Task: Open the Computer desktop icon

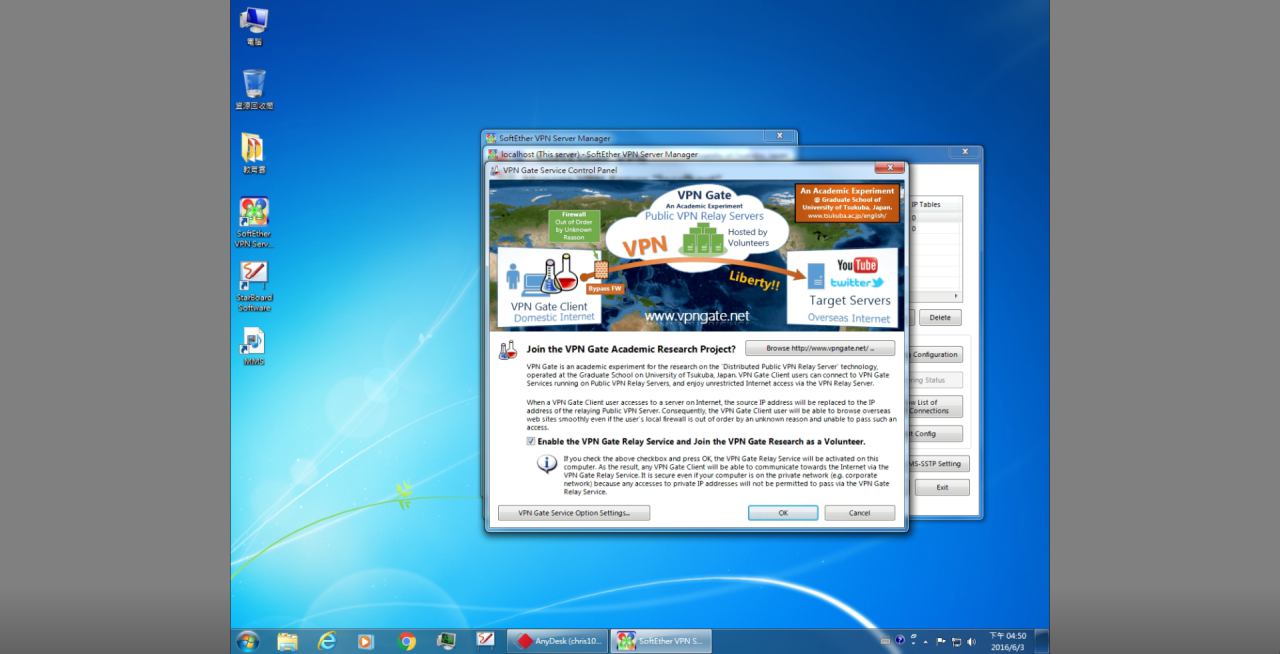Action: 254,26
